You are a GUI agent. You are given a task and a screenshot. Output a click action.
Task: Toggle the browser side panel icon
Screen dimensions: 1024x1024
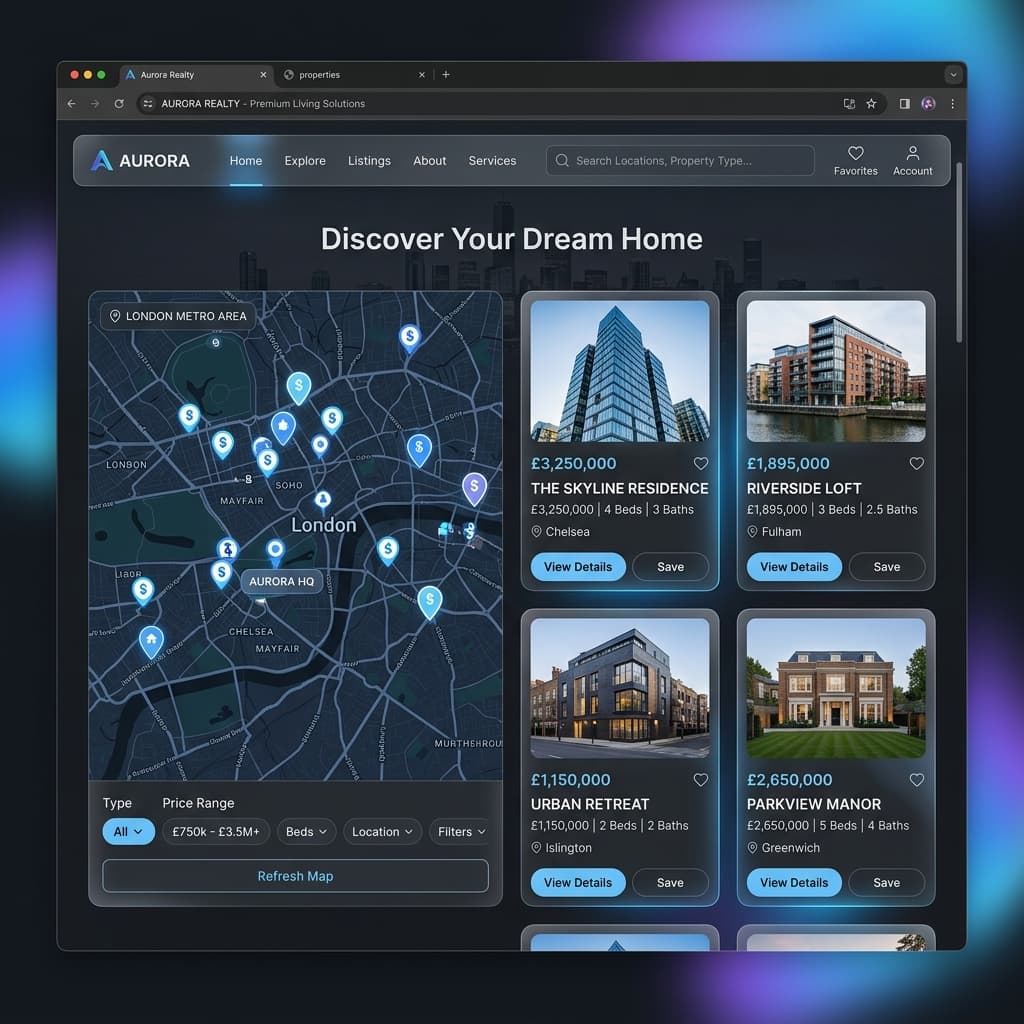click(x=904, y=104)
